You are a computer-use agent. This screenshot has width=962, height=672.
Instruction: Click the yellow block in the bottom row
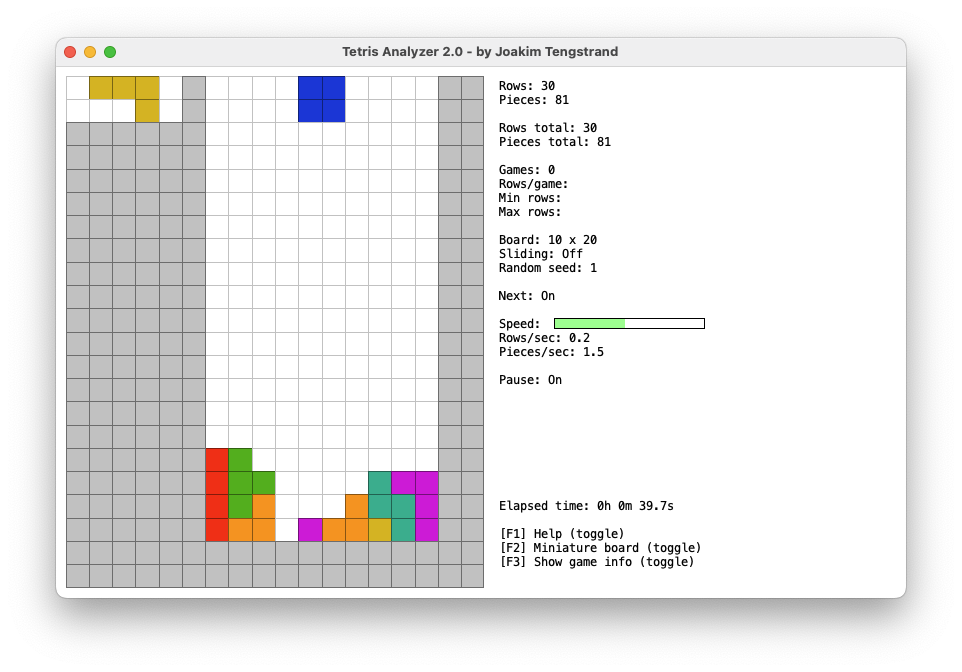(x=379, y=531)
